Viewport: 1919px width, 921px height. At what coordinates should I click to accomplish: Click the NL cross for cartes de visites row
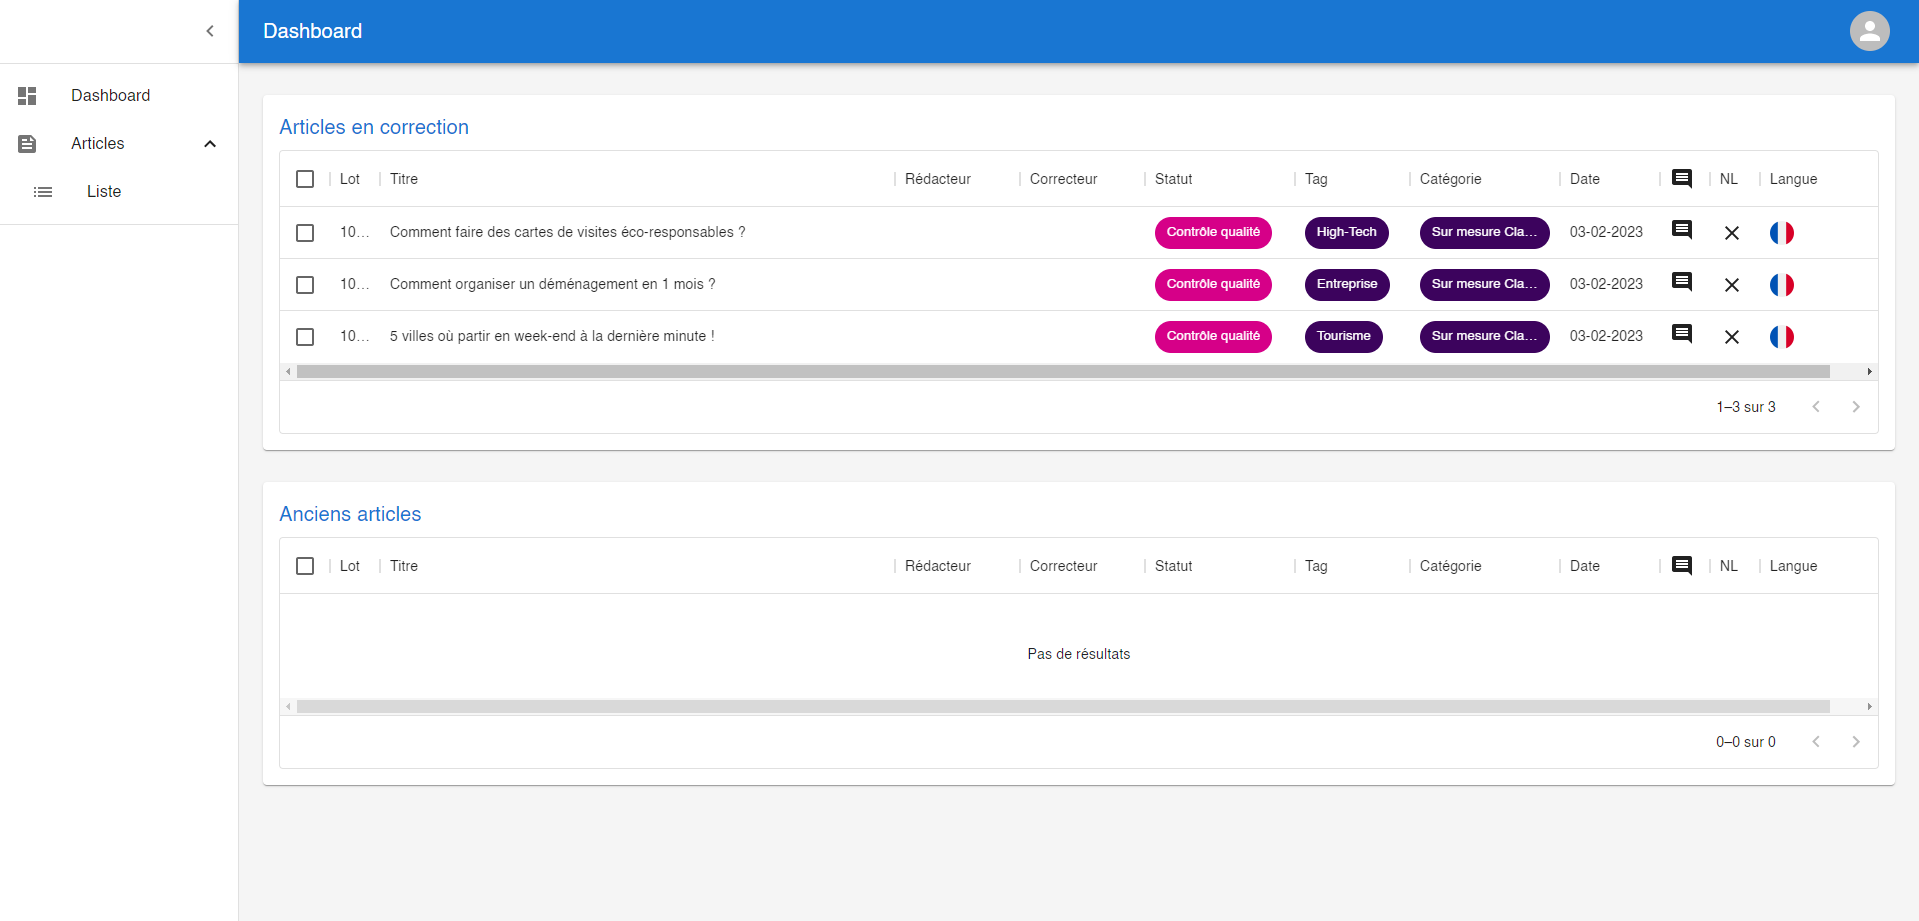click(1732, 233)
